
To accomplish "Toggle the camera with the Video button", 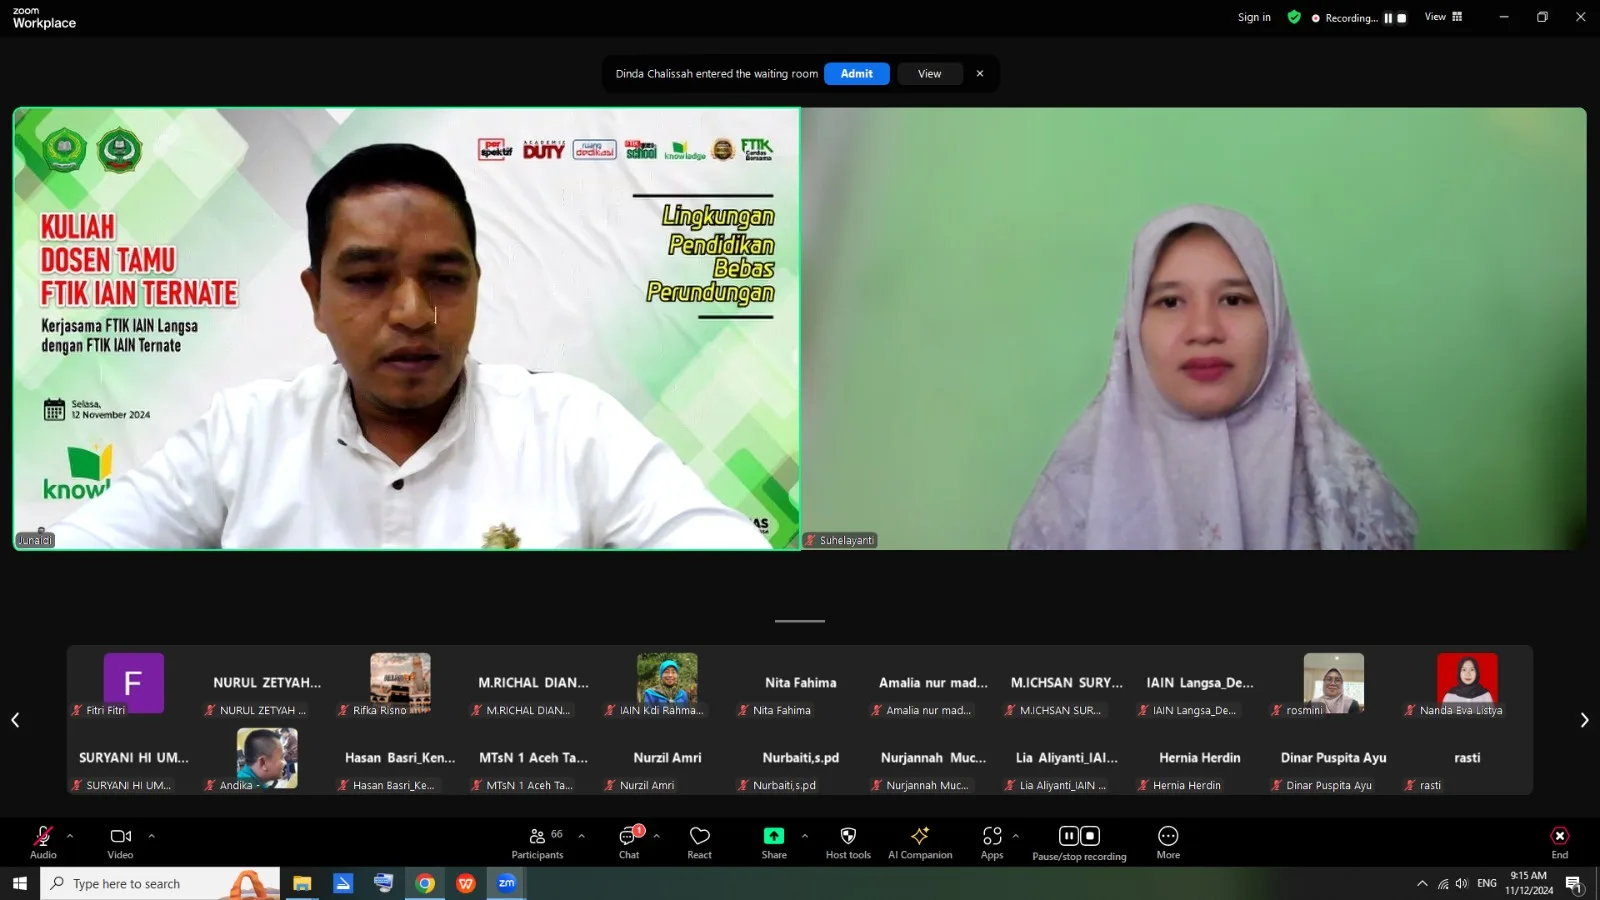I will 121,843.
